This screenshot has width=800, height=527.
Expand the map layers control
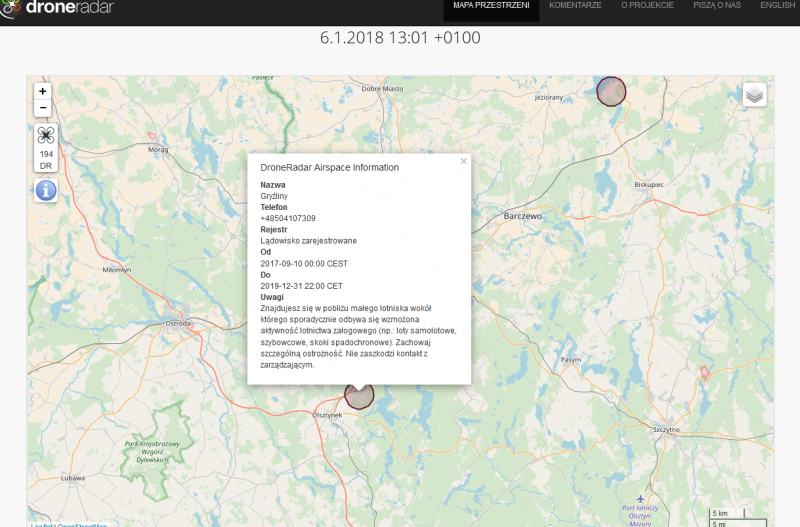754,94
